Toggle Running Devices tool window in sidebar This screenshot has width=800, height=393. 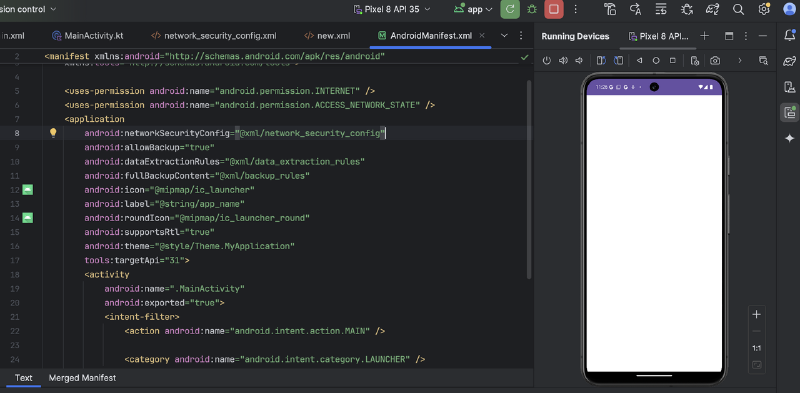pyautogui.click(x=789, y=112)
